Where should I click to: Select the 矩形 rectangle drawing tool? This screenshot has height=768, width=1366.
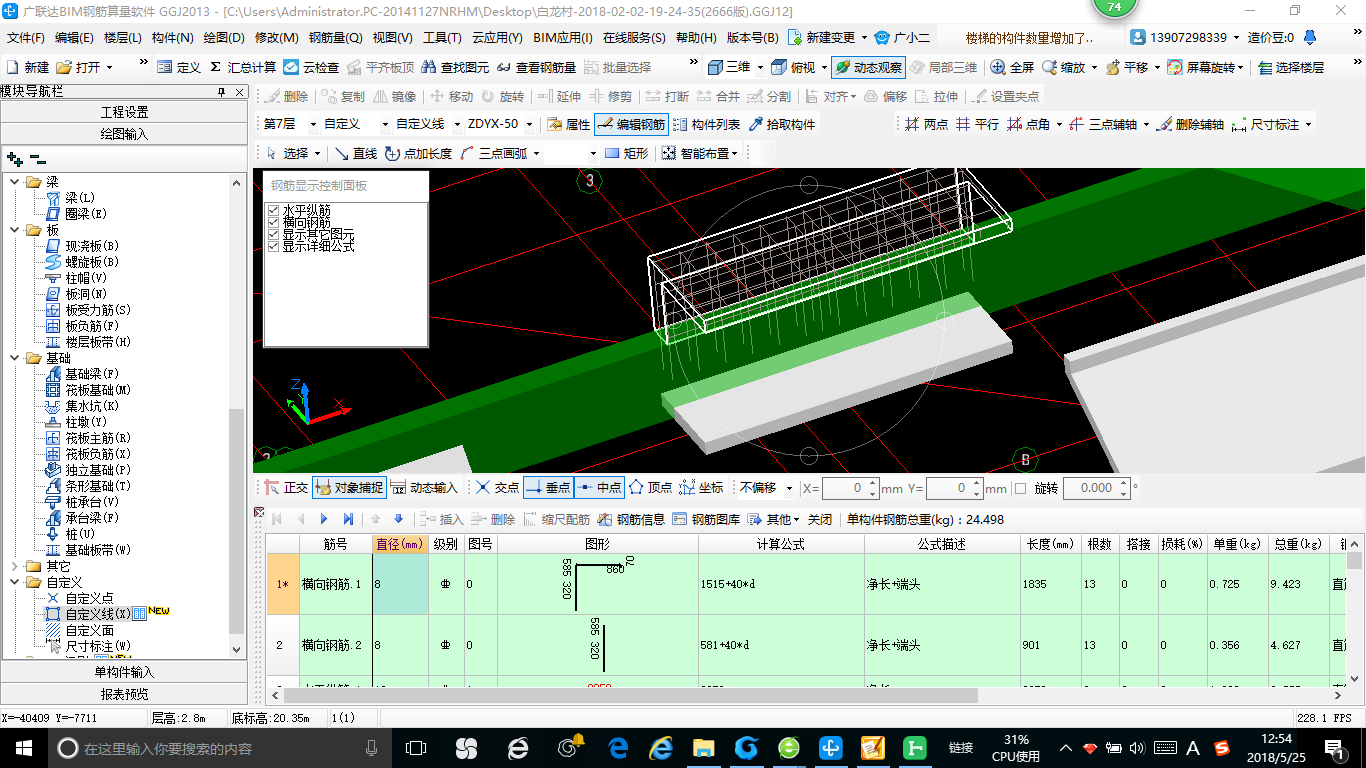pos(627,153)
